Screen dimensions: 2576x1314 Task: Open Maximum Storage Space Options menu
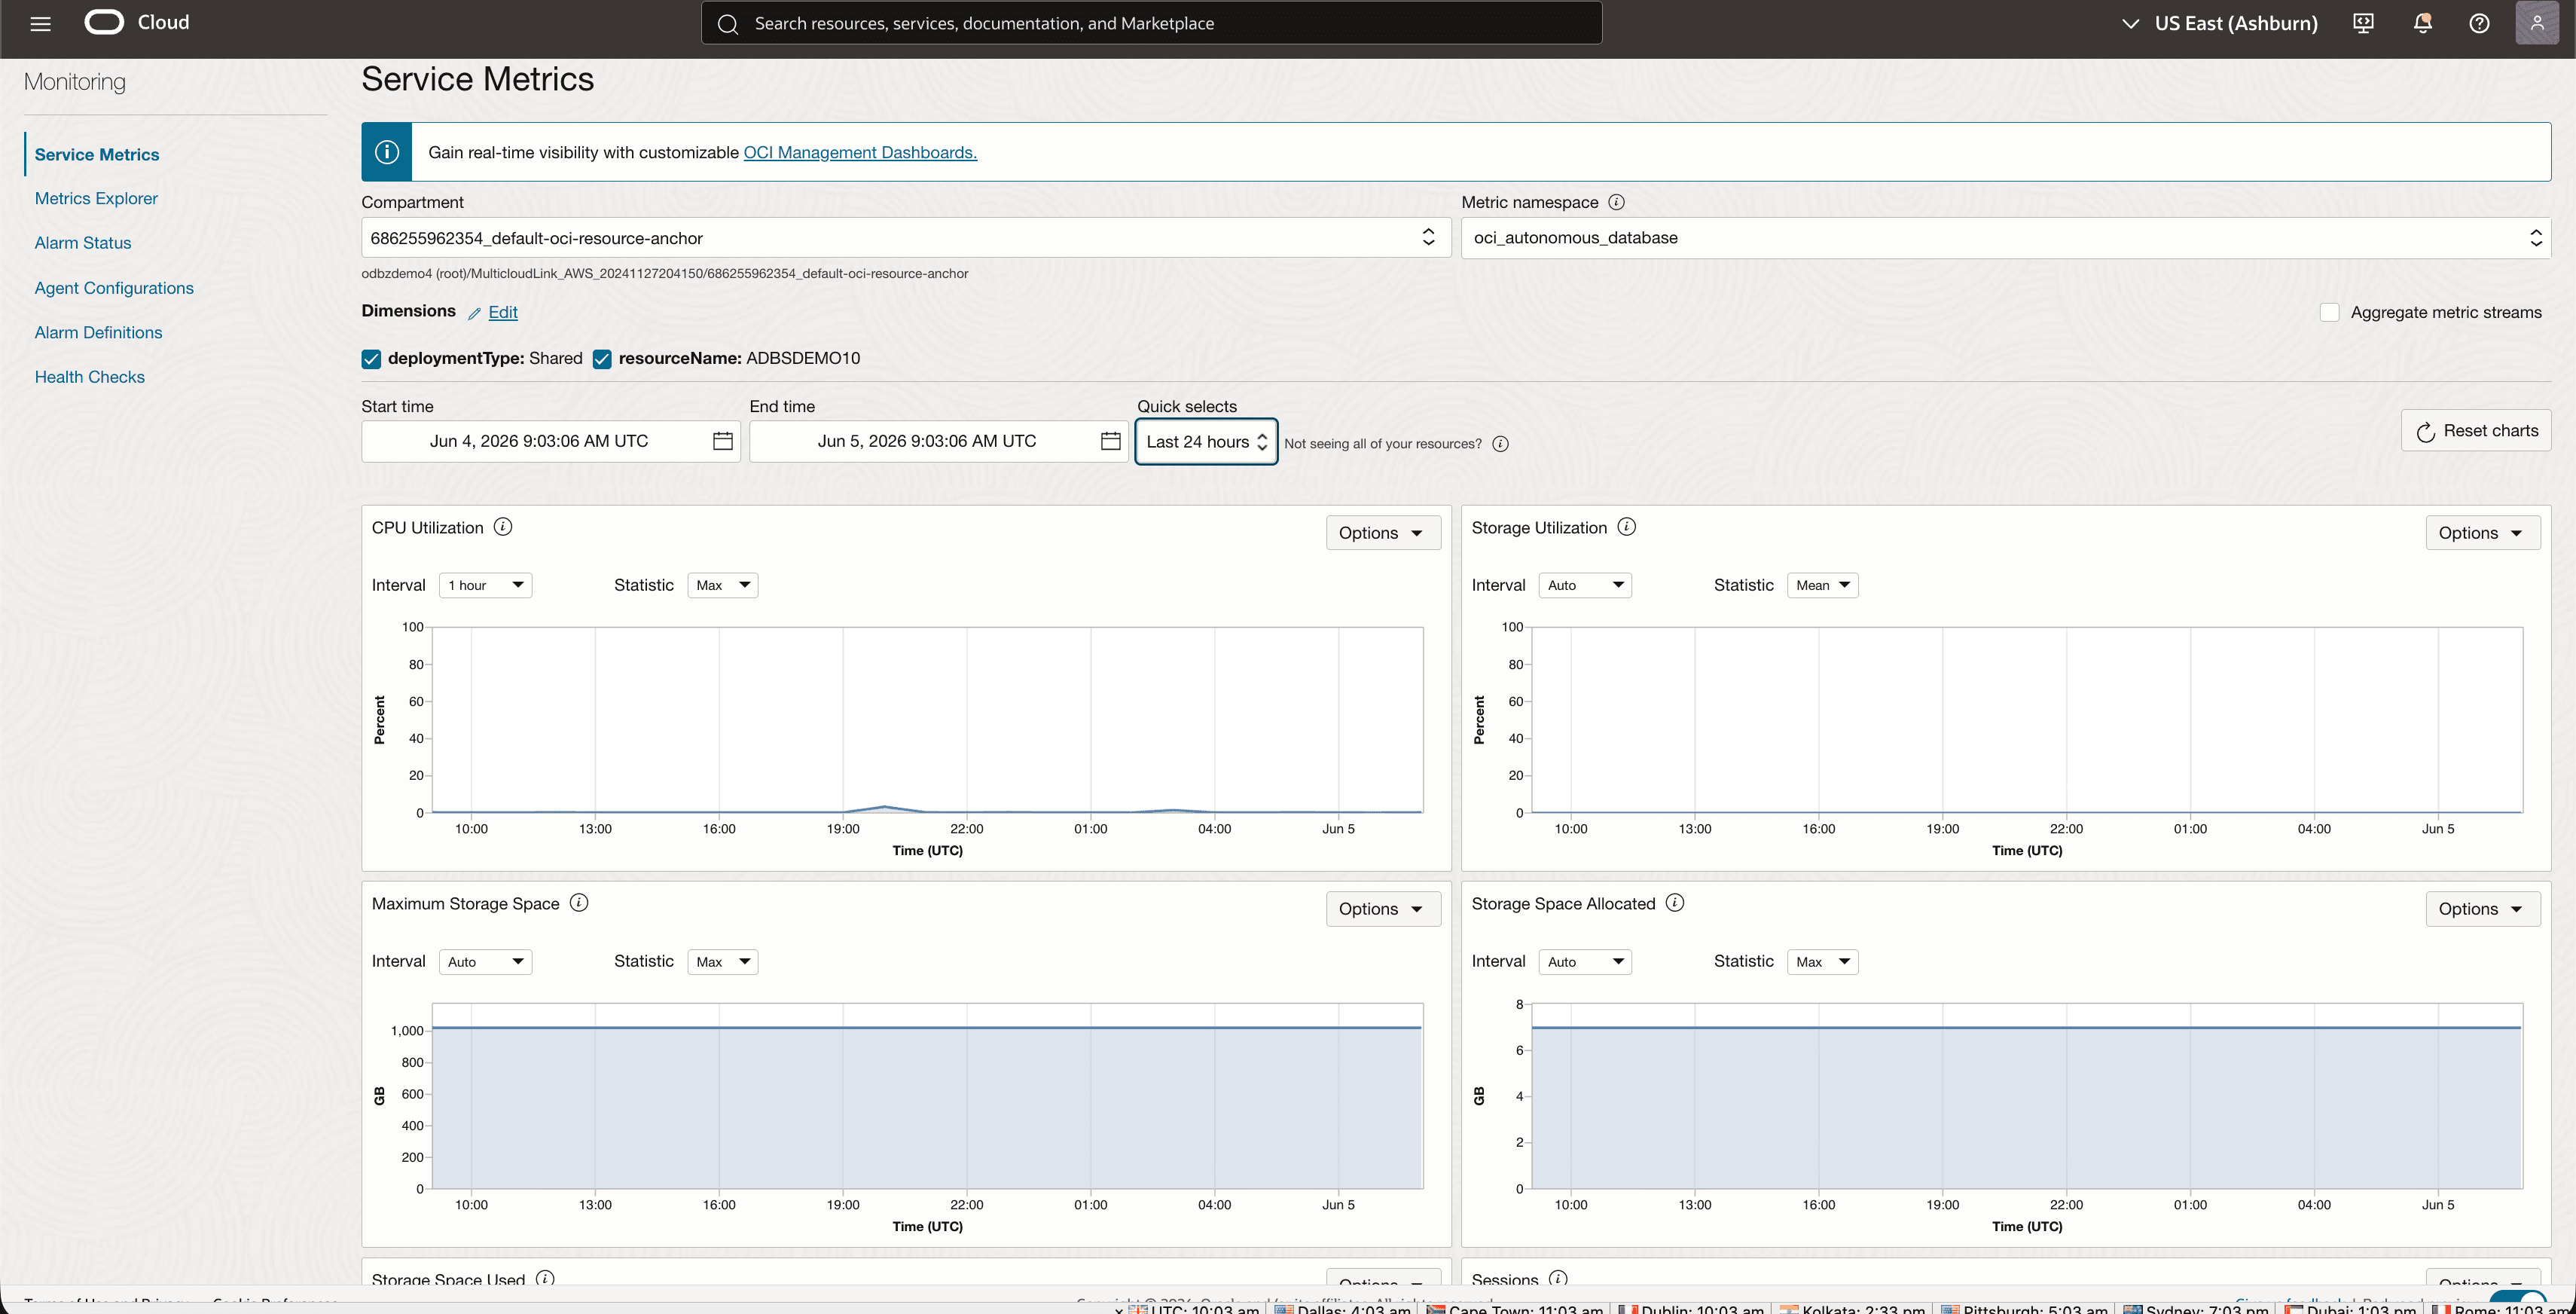coord(1383,909)
